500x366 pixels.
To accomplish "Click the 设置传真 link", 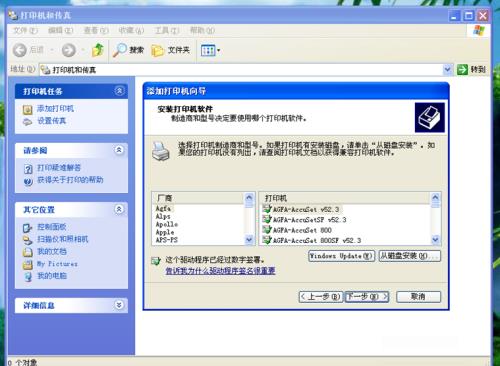I will [x=51, y=121].
